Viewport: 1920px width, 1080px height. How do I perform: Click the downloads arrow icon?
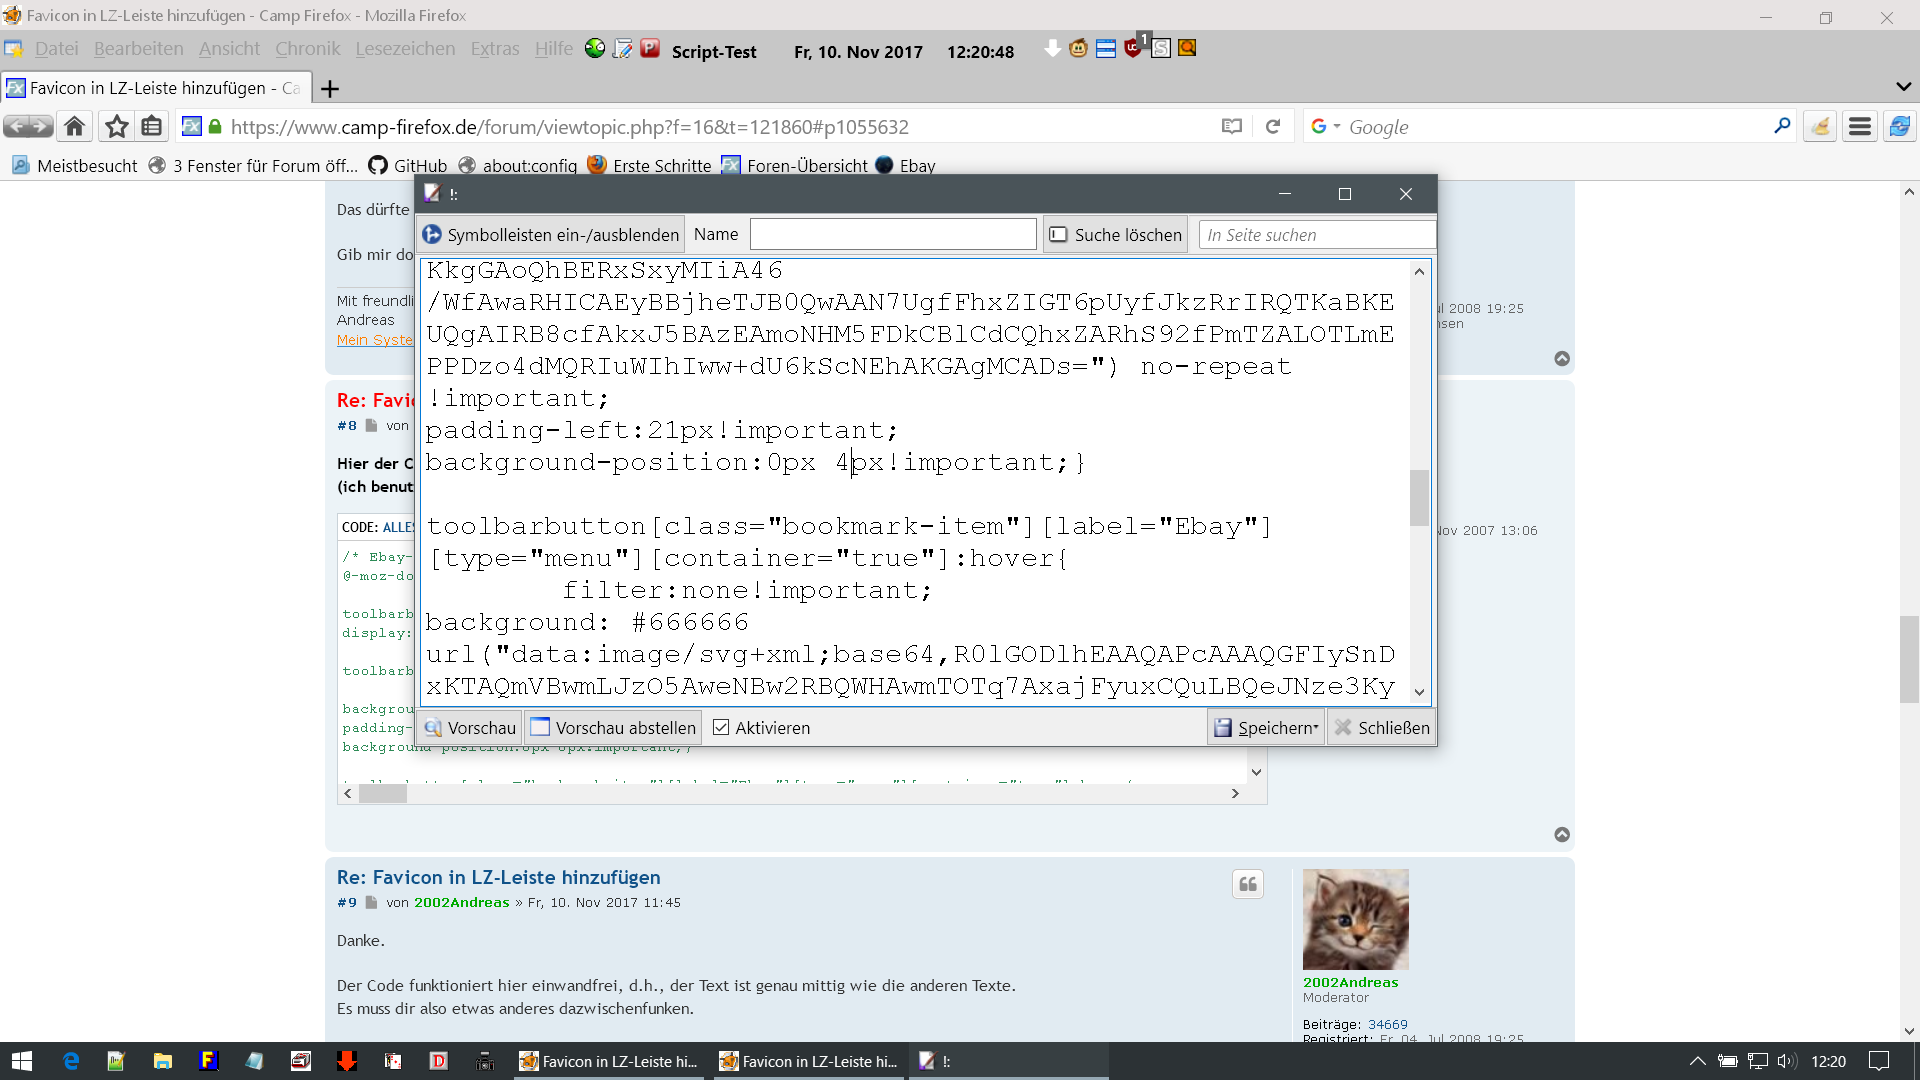pyautogui.click(x=1052, y=48)
